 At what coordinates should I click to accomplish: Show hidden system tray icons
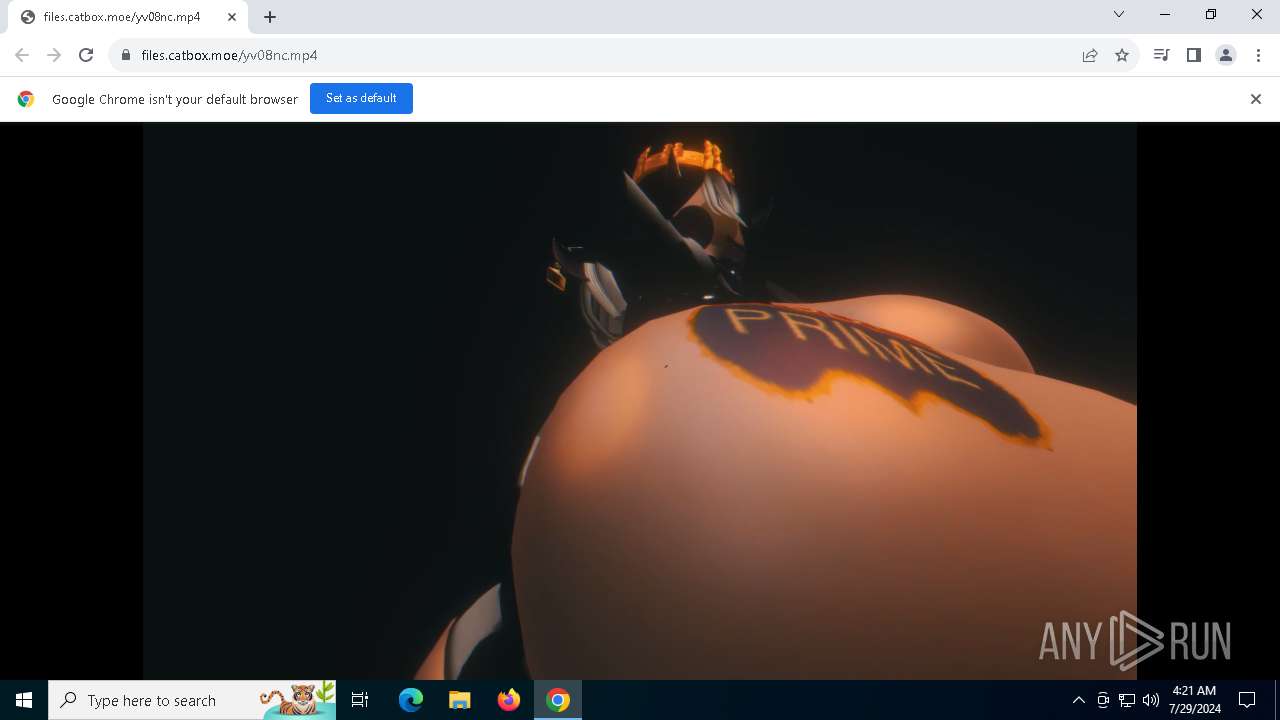pyautogui.click(x=1078, y=700)
